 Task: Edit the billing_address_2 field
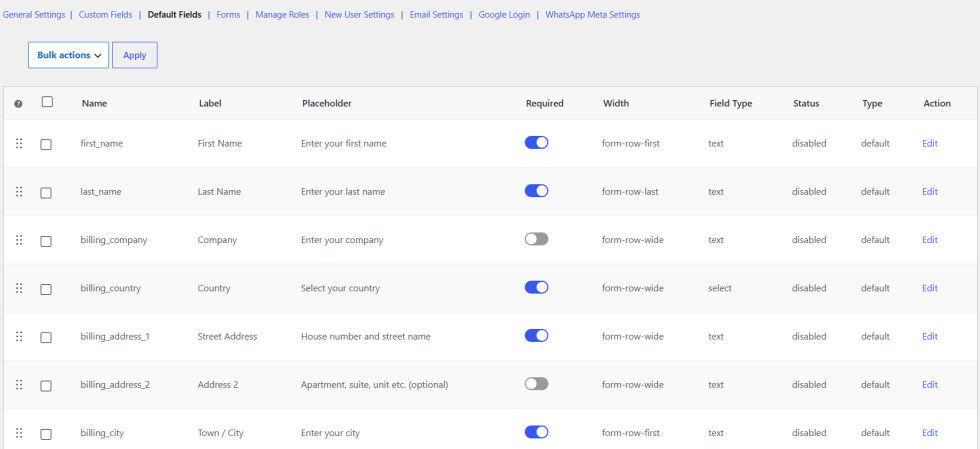pyautogui.click(x=930, y=385)
